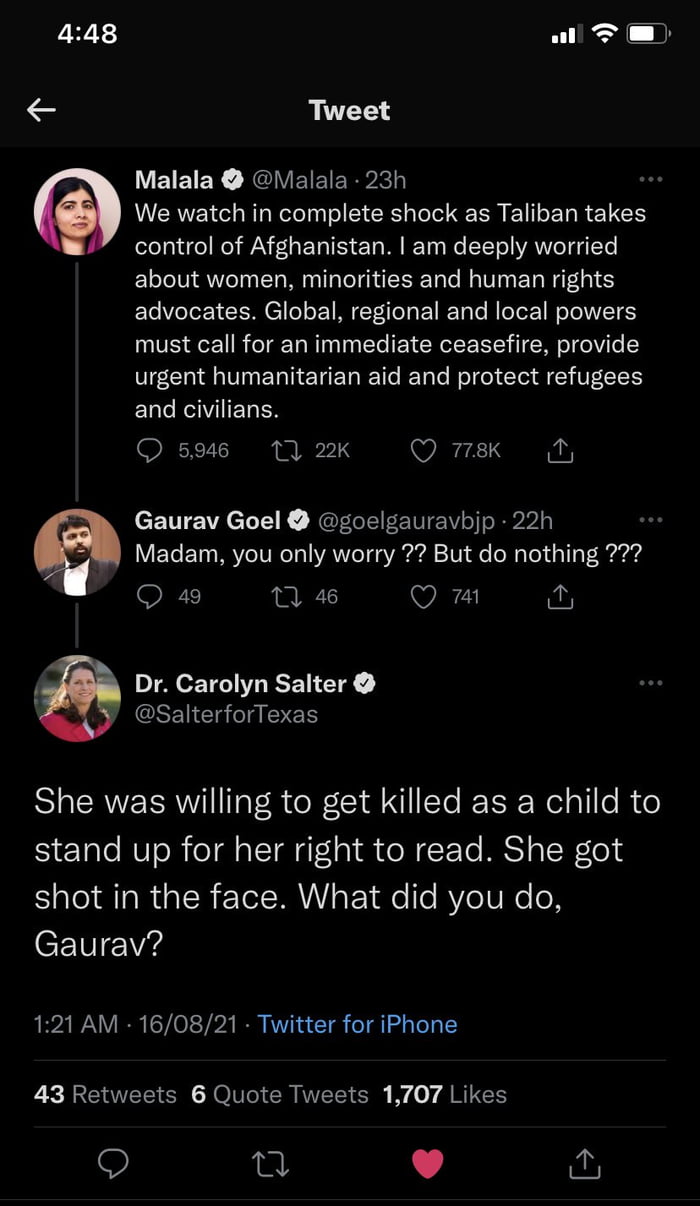Open Malala's profile picture
This screenshot has height=1206, width=700.
click(x=77, y=211)
